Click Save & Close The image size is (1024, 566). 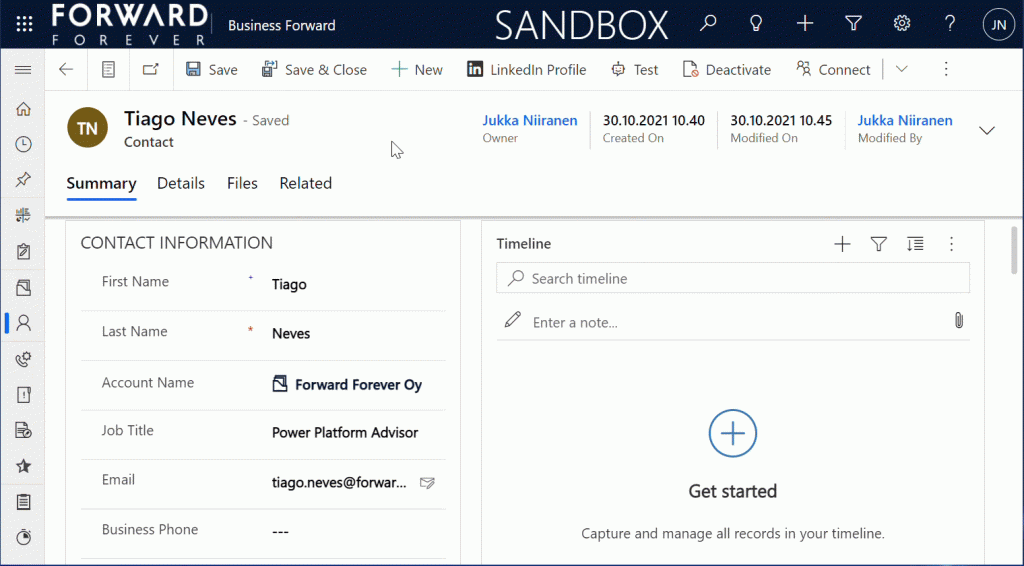pyautogui.click(x=314, y=69)
